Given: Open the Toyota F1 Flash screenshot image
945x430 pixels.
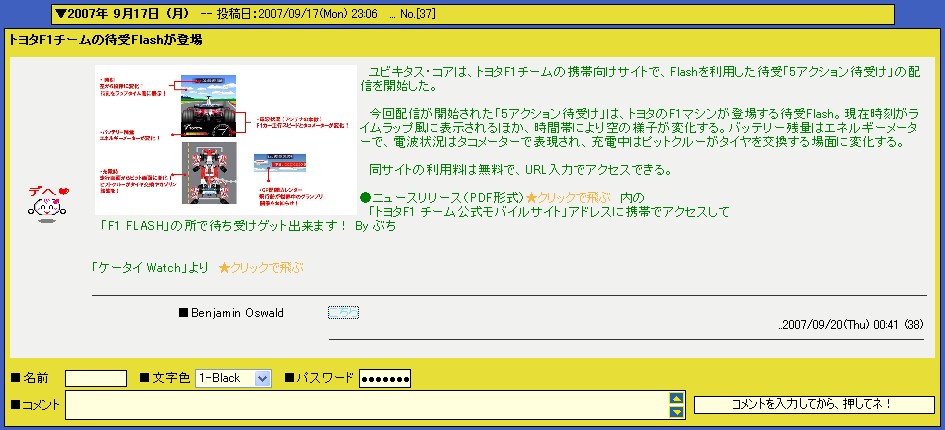Looking at the screenshot, I should (x=225, y=139).
